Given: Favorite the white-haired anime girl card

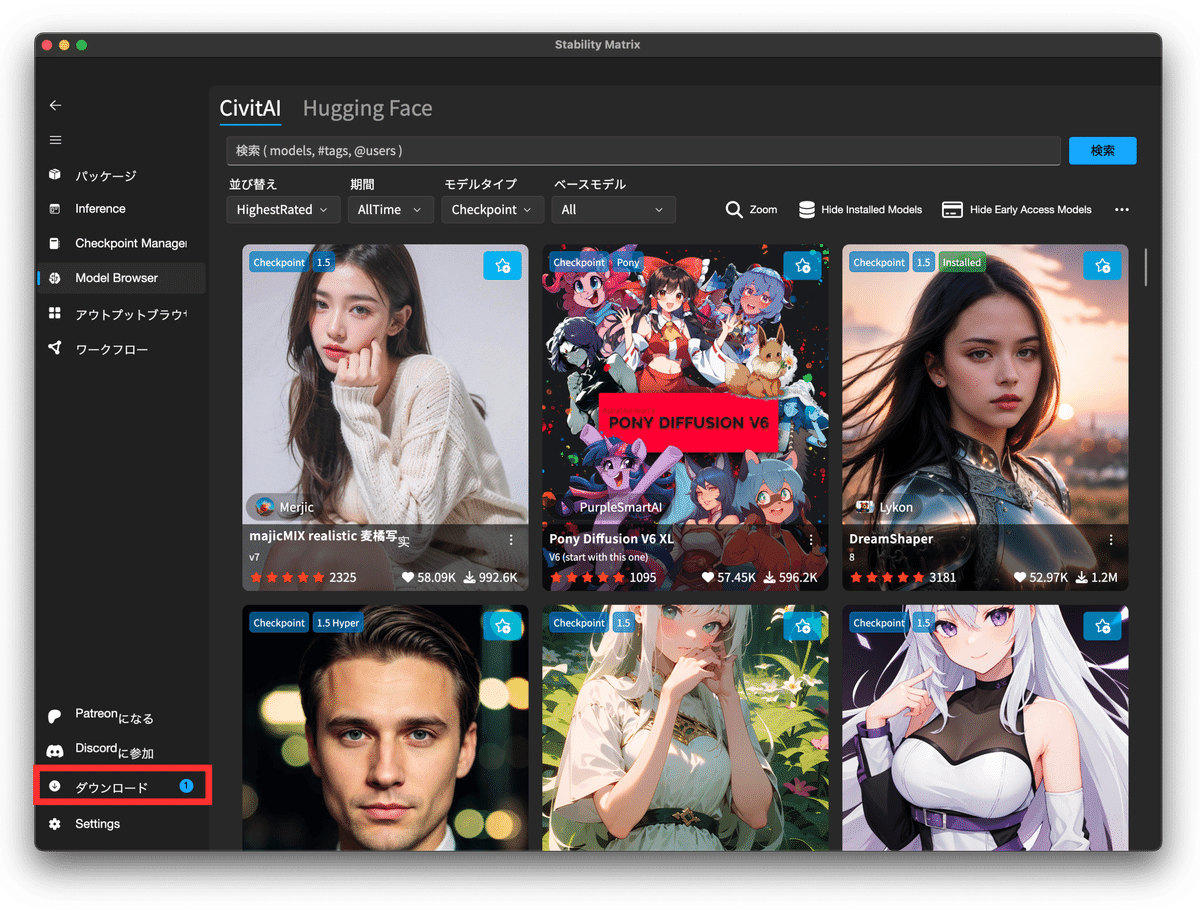Looking at the screenshot, I should [1102, 626].
